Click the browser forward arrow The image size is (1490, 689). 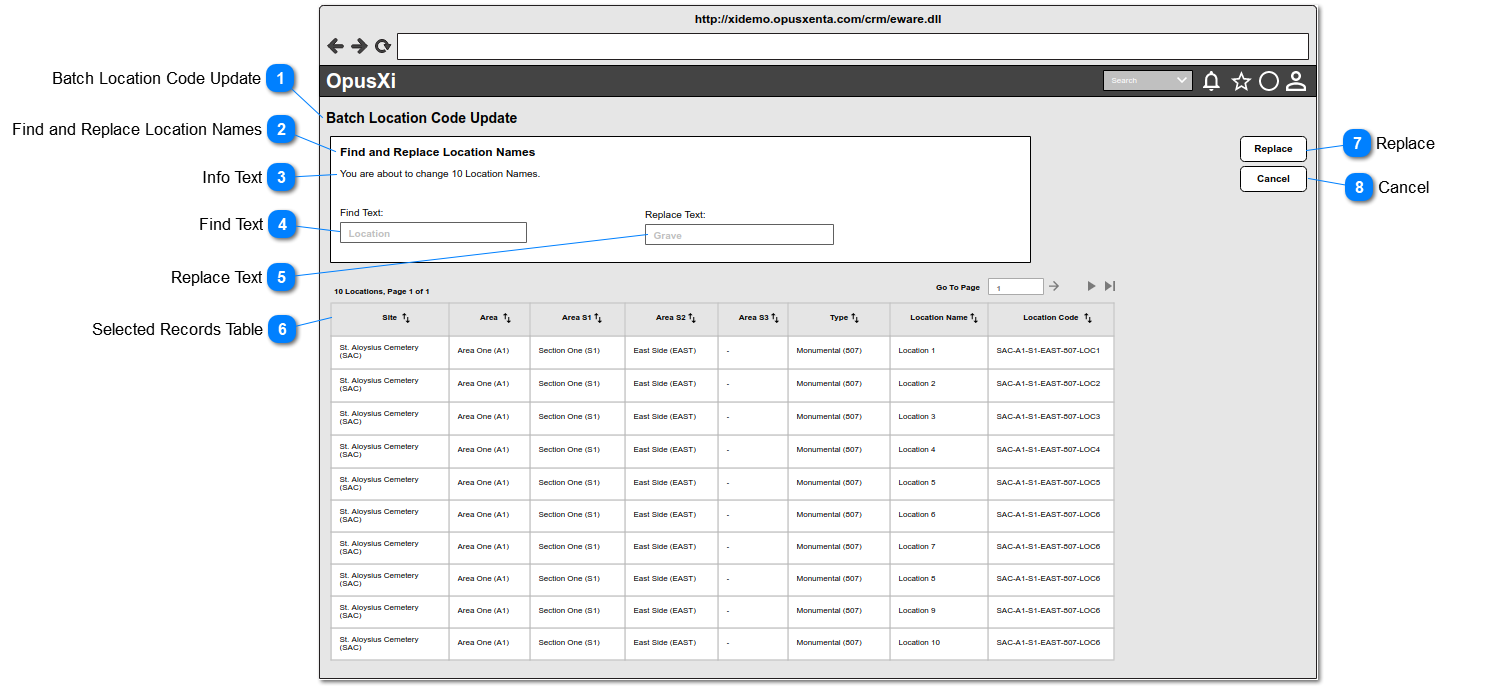[x=359, y=46]
